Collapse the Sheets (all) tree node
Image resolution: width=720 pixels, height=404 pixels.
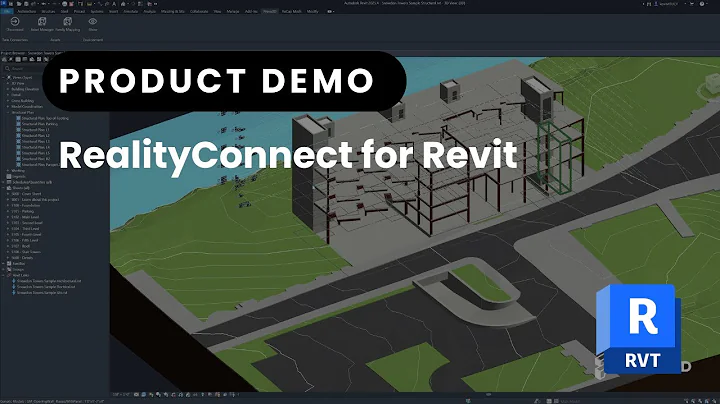pos(4,188)
